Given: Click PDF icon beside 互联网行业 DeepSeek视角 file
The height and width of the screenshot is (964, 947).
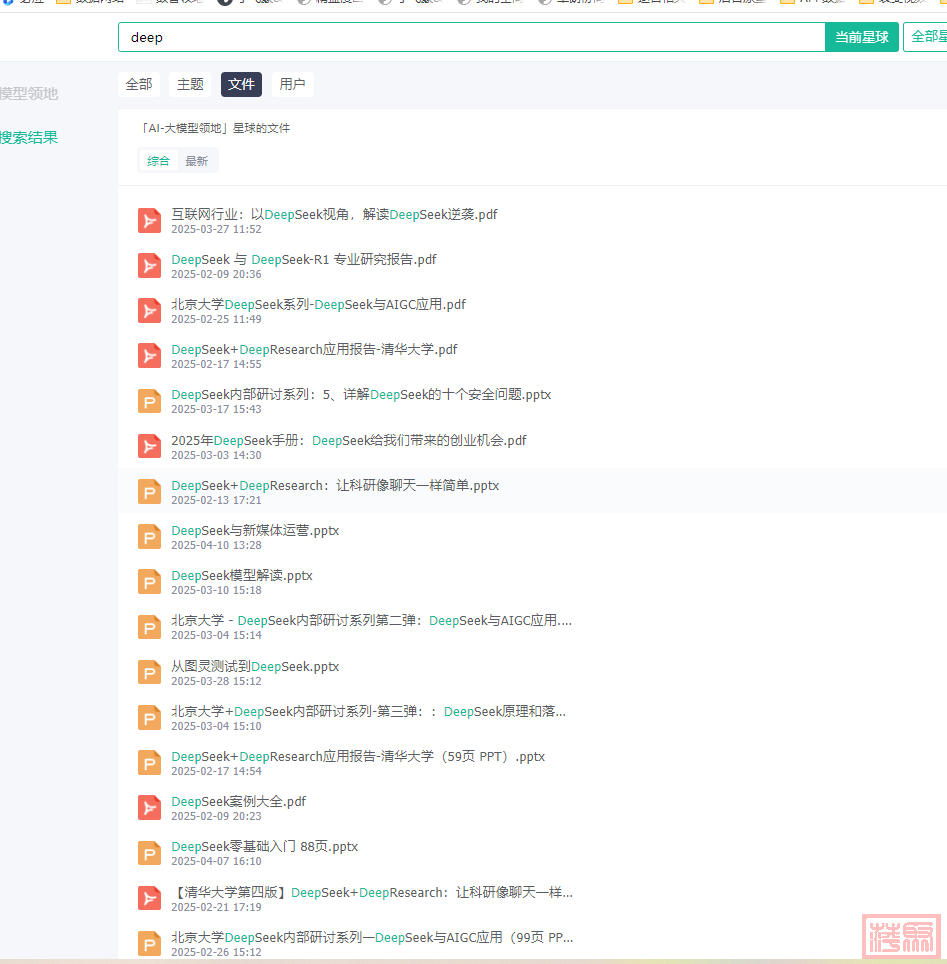Looking at the screenshot, I should click(149, 220).
